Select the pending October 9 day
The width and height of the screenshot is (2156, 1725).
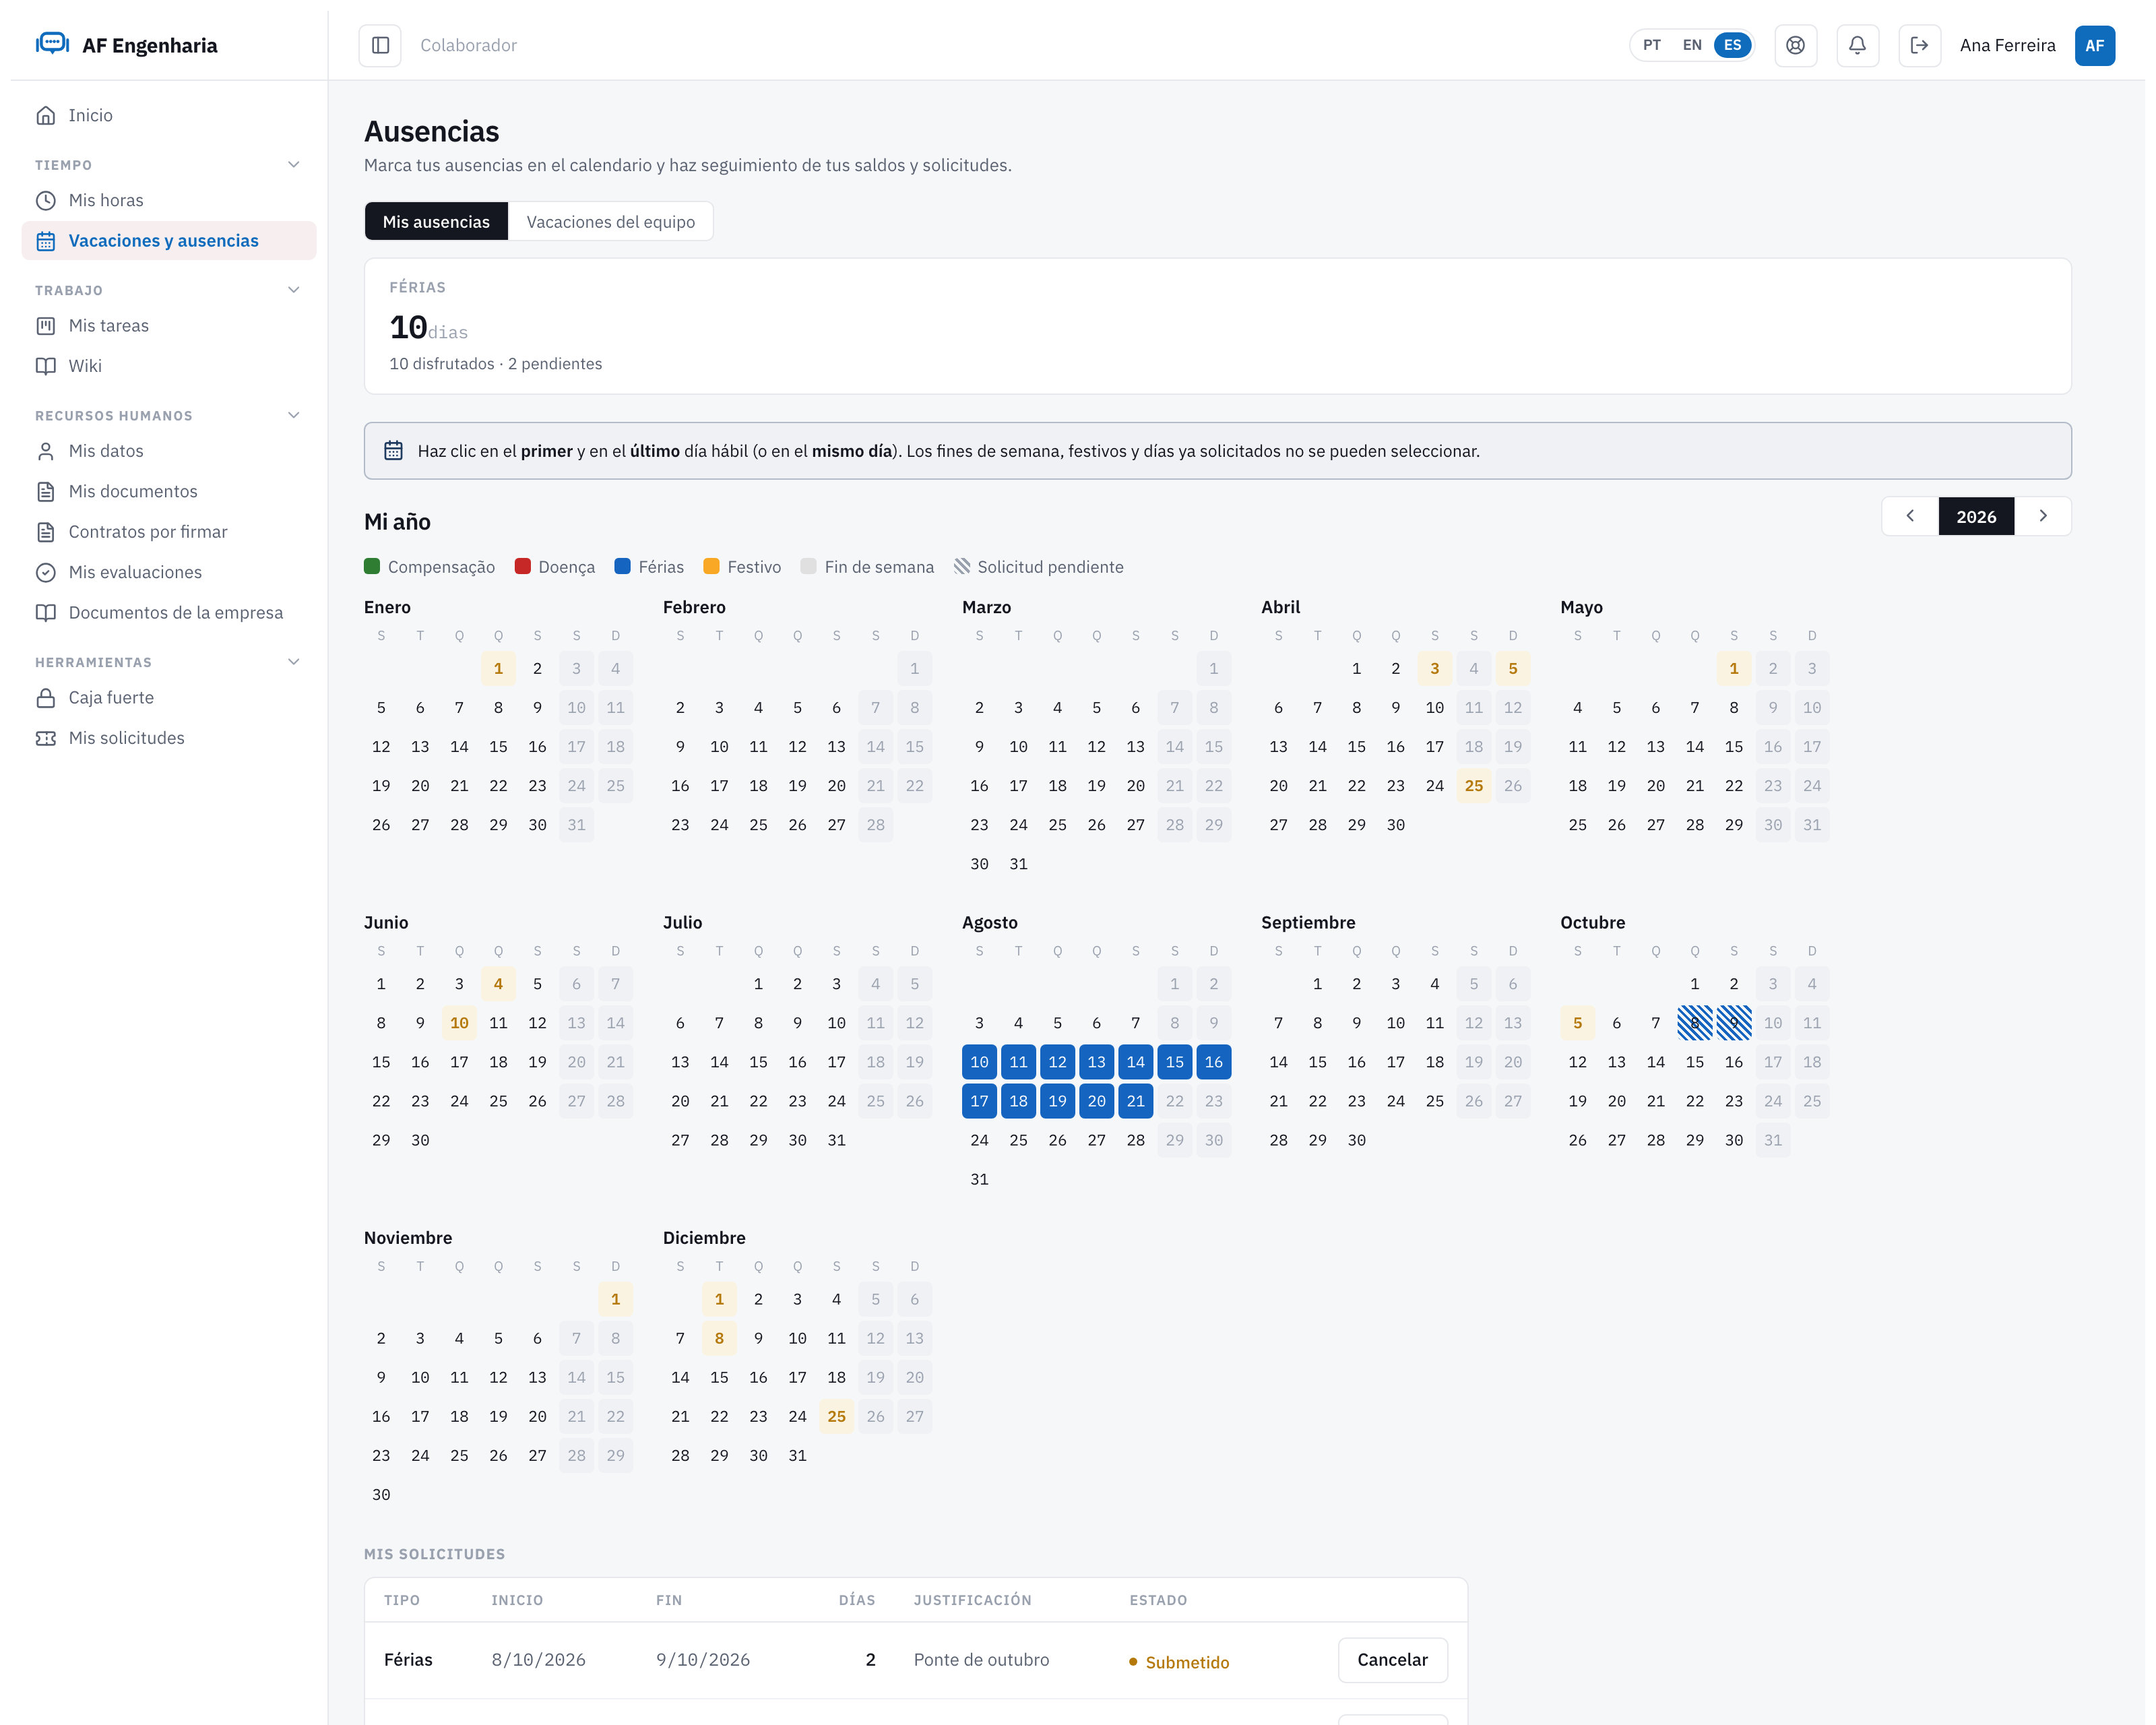point(1734,1023)
